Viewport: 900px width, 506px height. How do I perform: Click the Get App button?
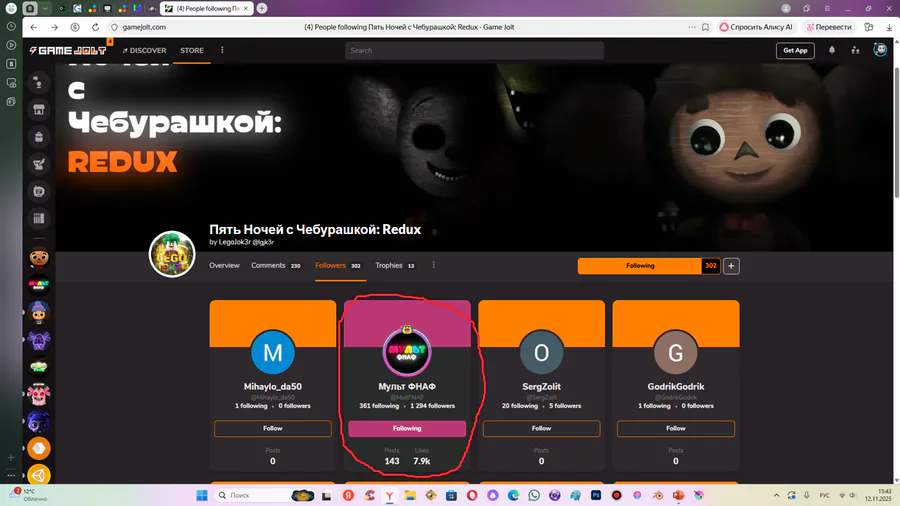[795, 50]
